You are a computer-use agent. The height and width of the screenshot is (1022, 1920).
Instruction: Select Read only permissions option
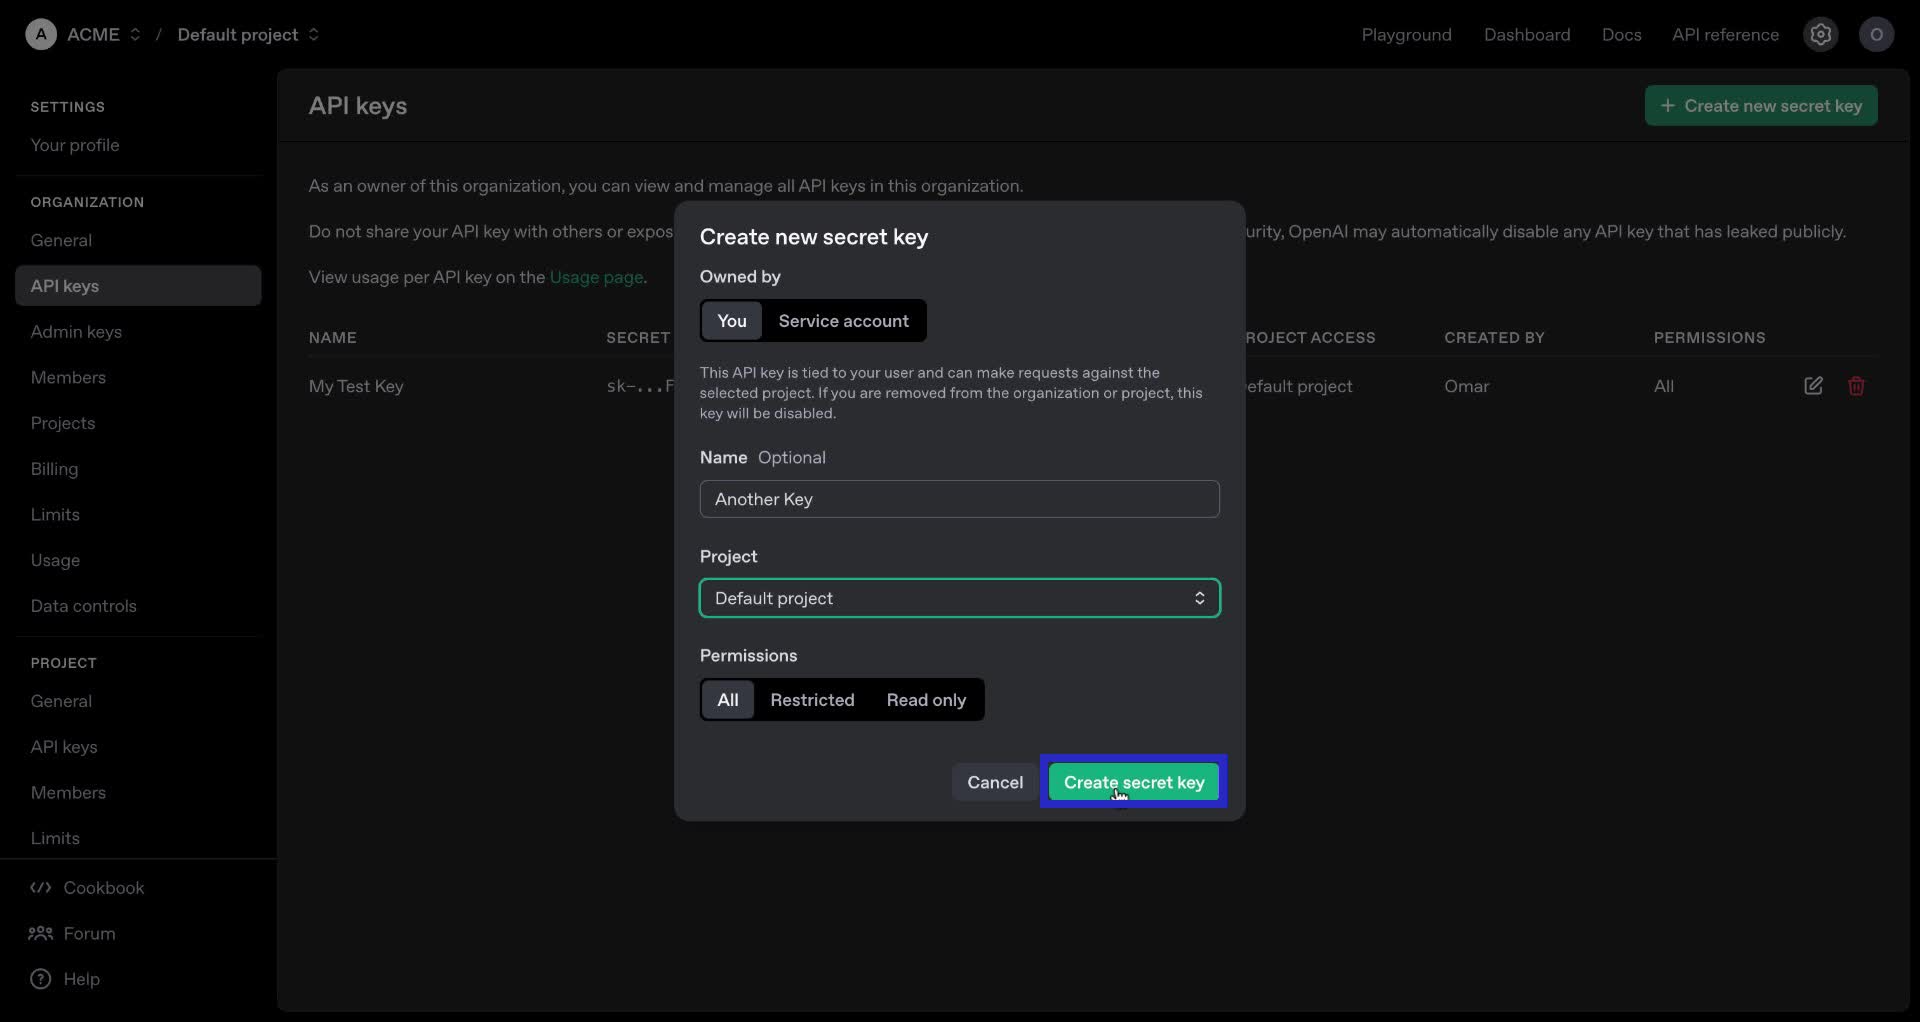(x=926, y=699)
